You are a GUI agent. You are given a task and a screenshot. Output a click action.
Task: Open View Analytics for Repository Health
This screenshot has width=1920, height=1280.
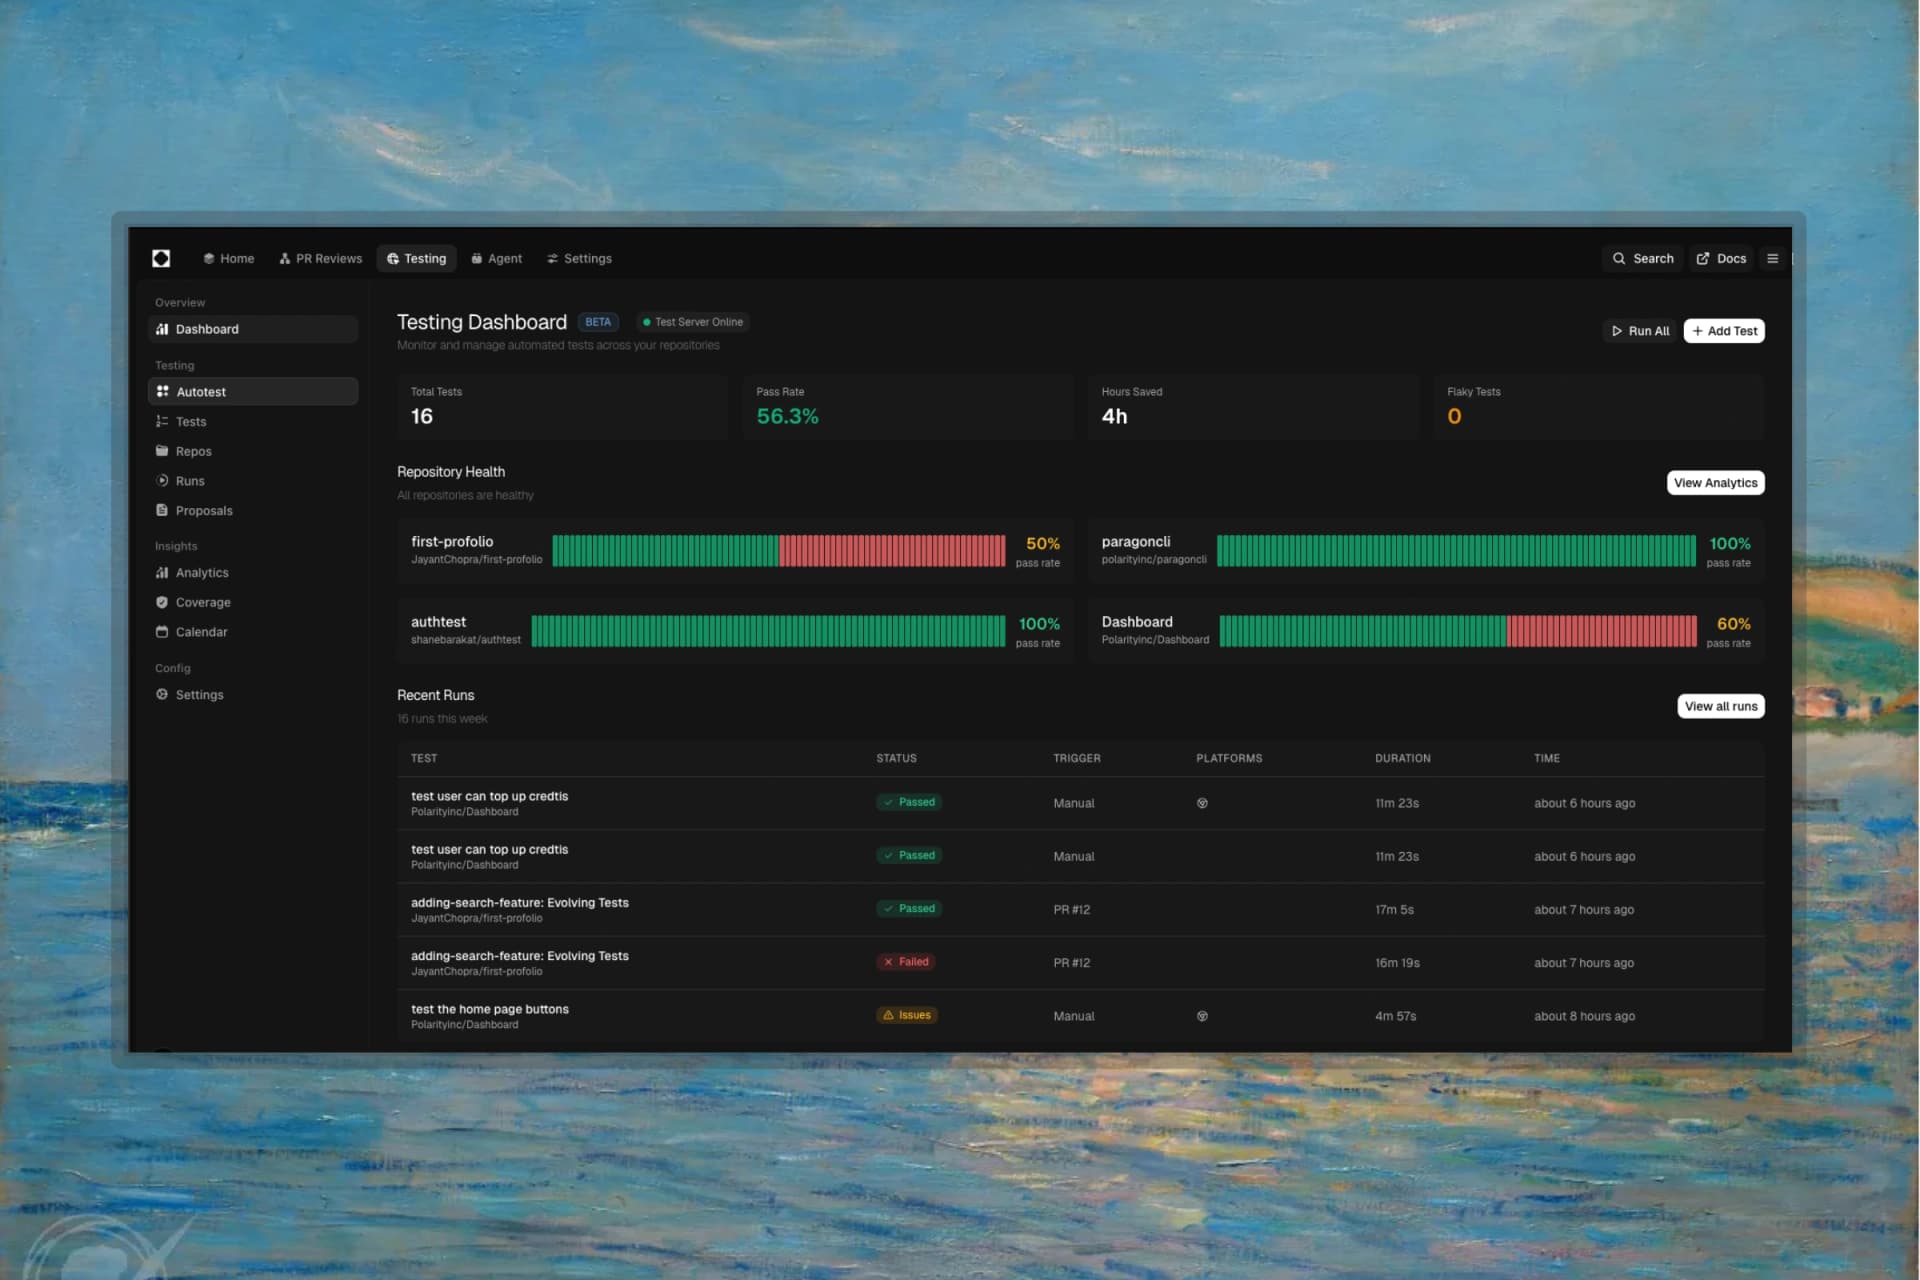click(x=1715, y=482)
